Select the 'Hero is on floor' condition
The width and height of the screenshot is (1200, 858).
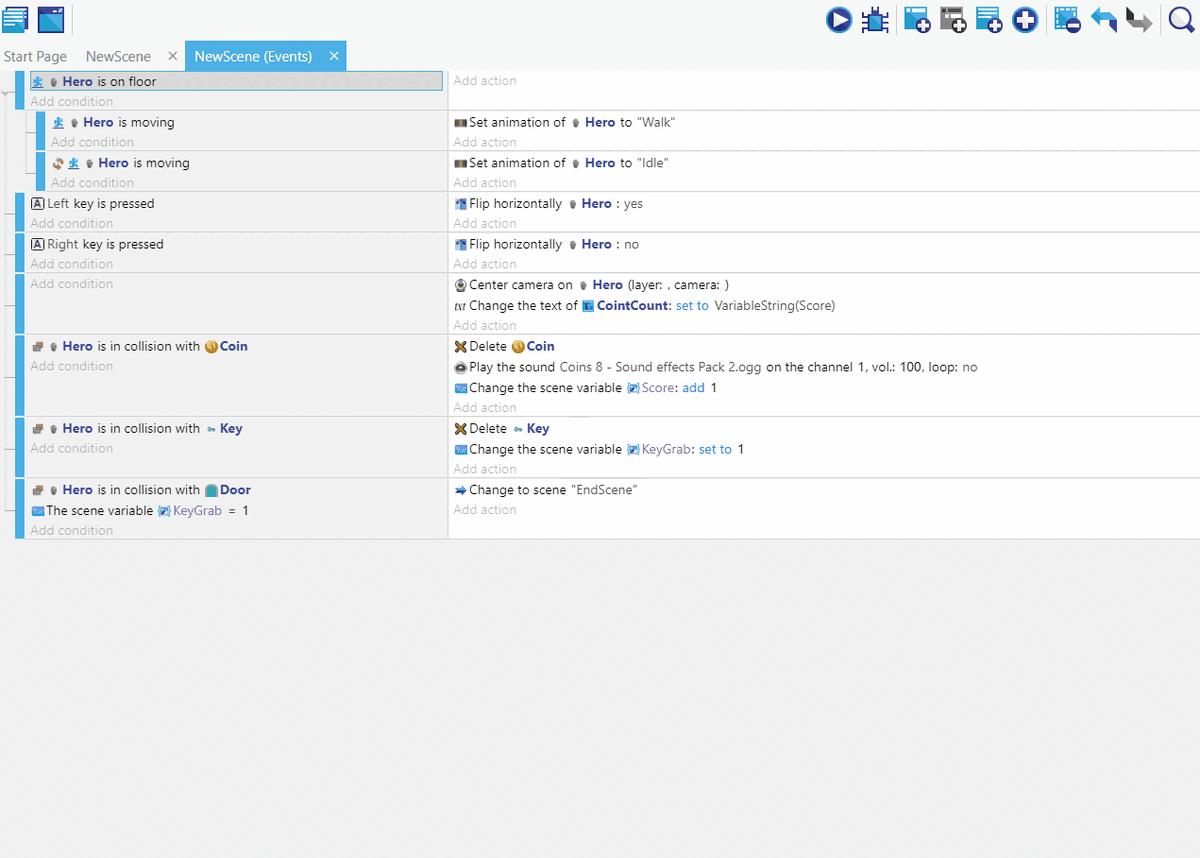236,82
